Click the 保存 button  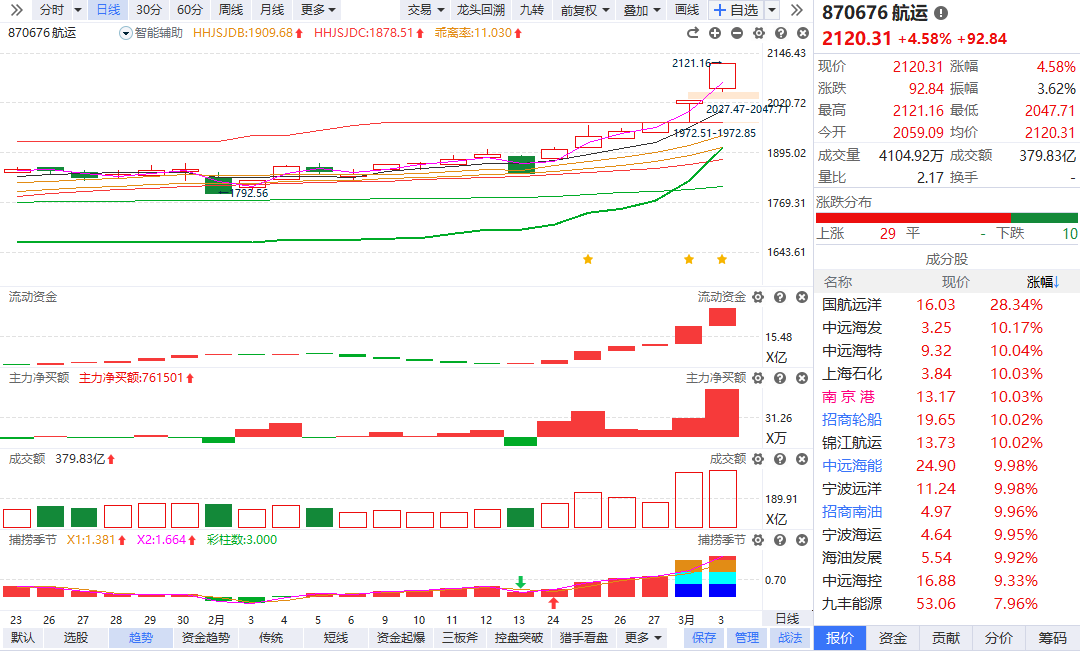pos(705,638)
